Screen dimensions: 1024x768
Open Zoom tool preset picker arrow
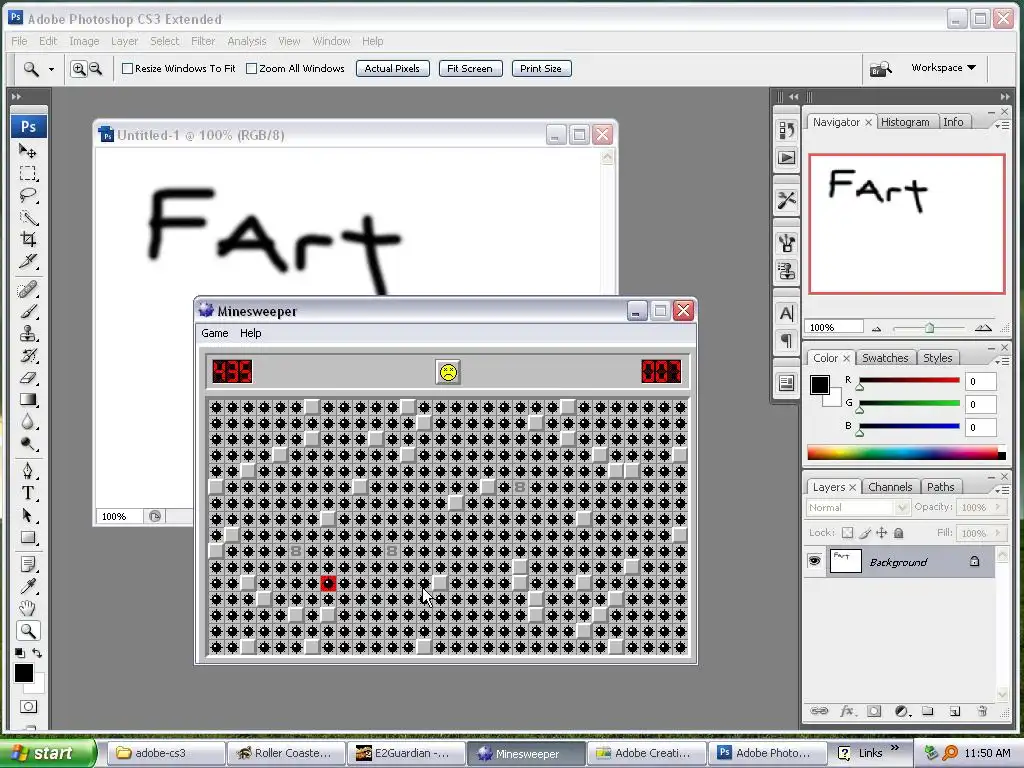tap(52, 69)
